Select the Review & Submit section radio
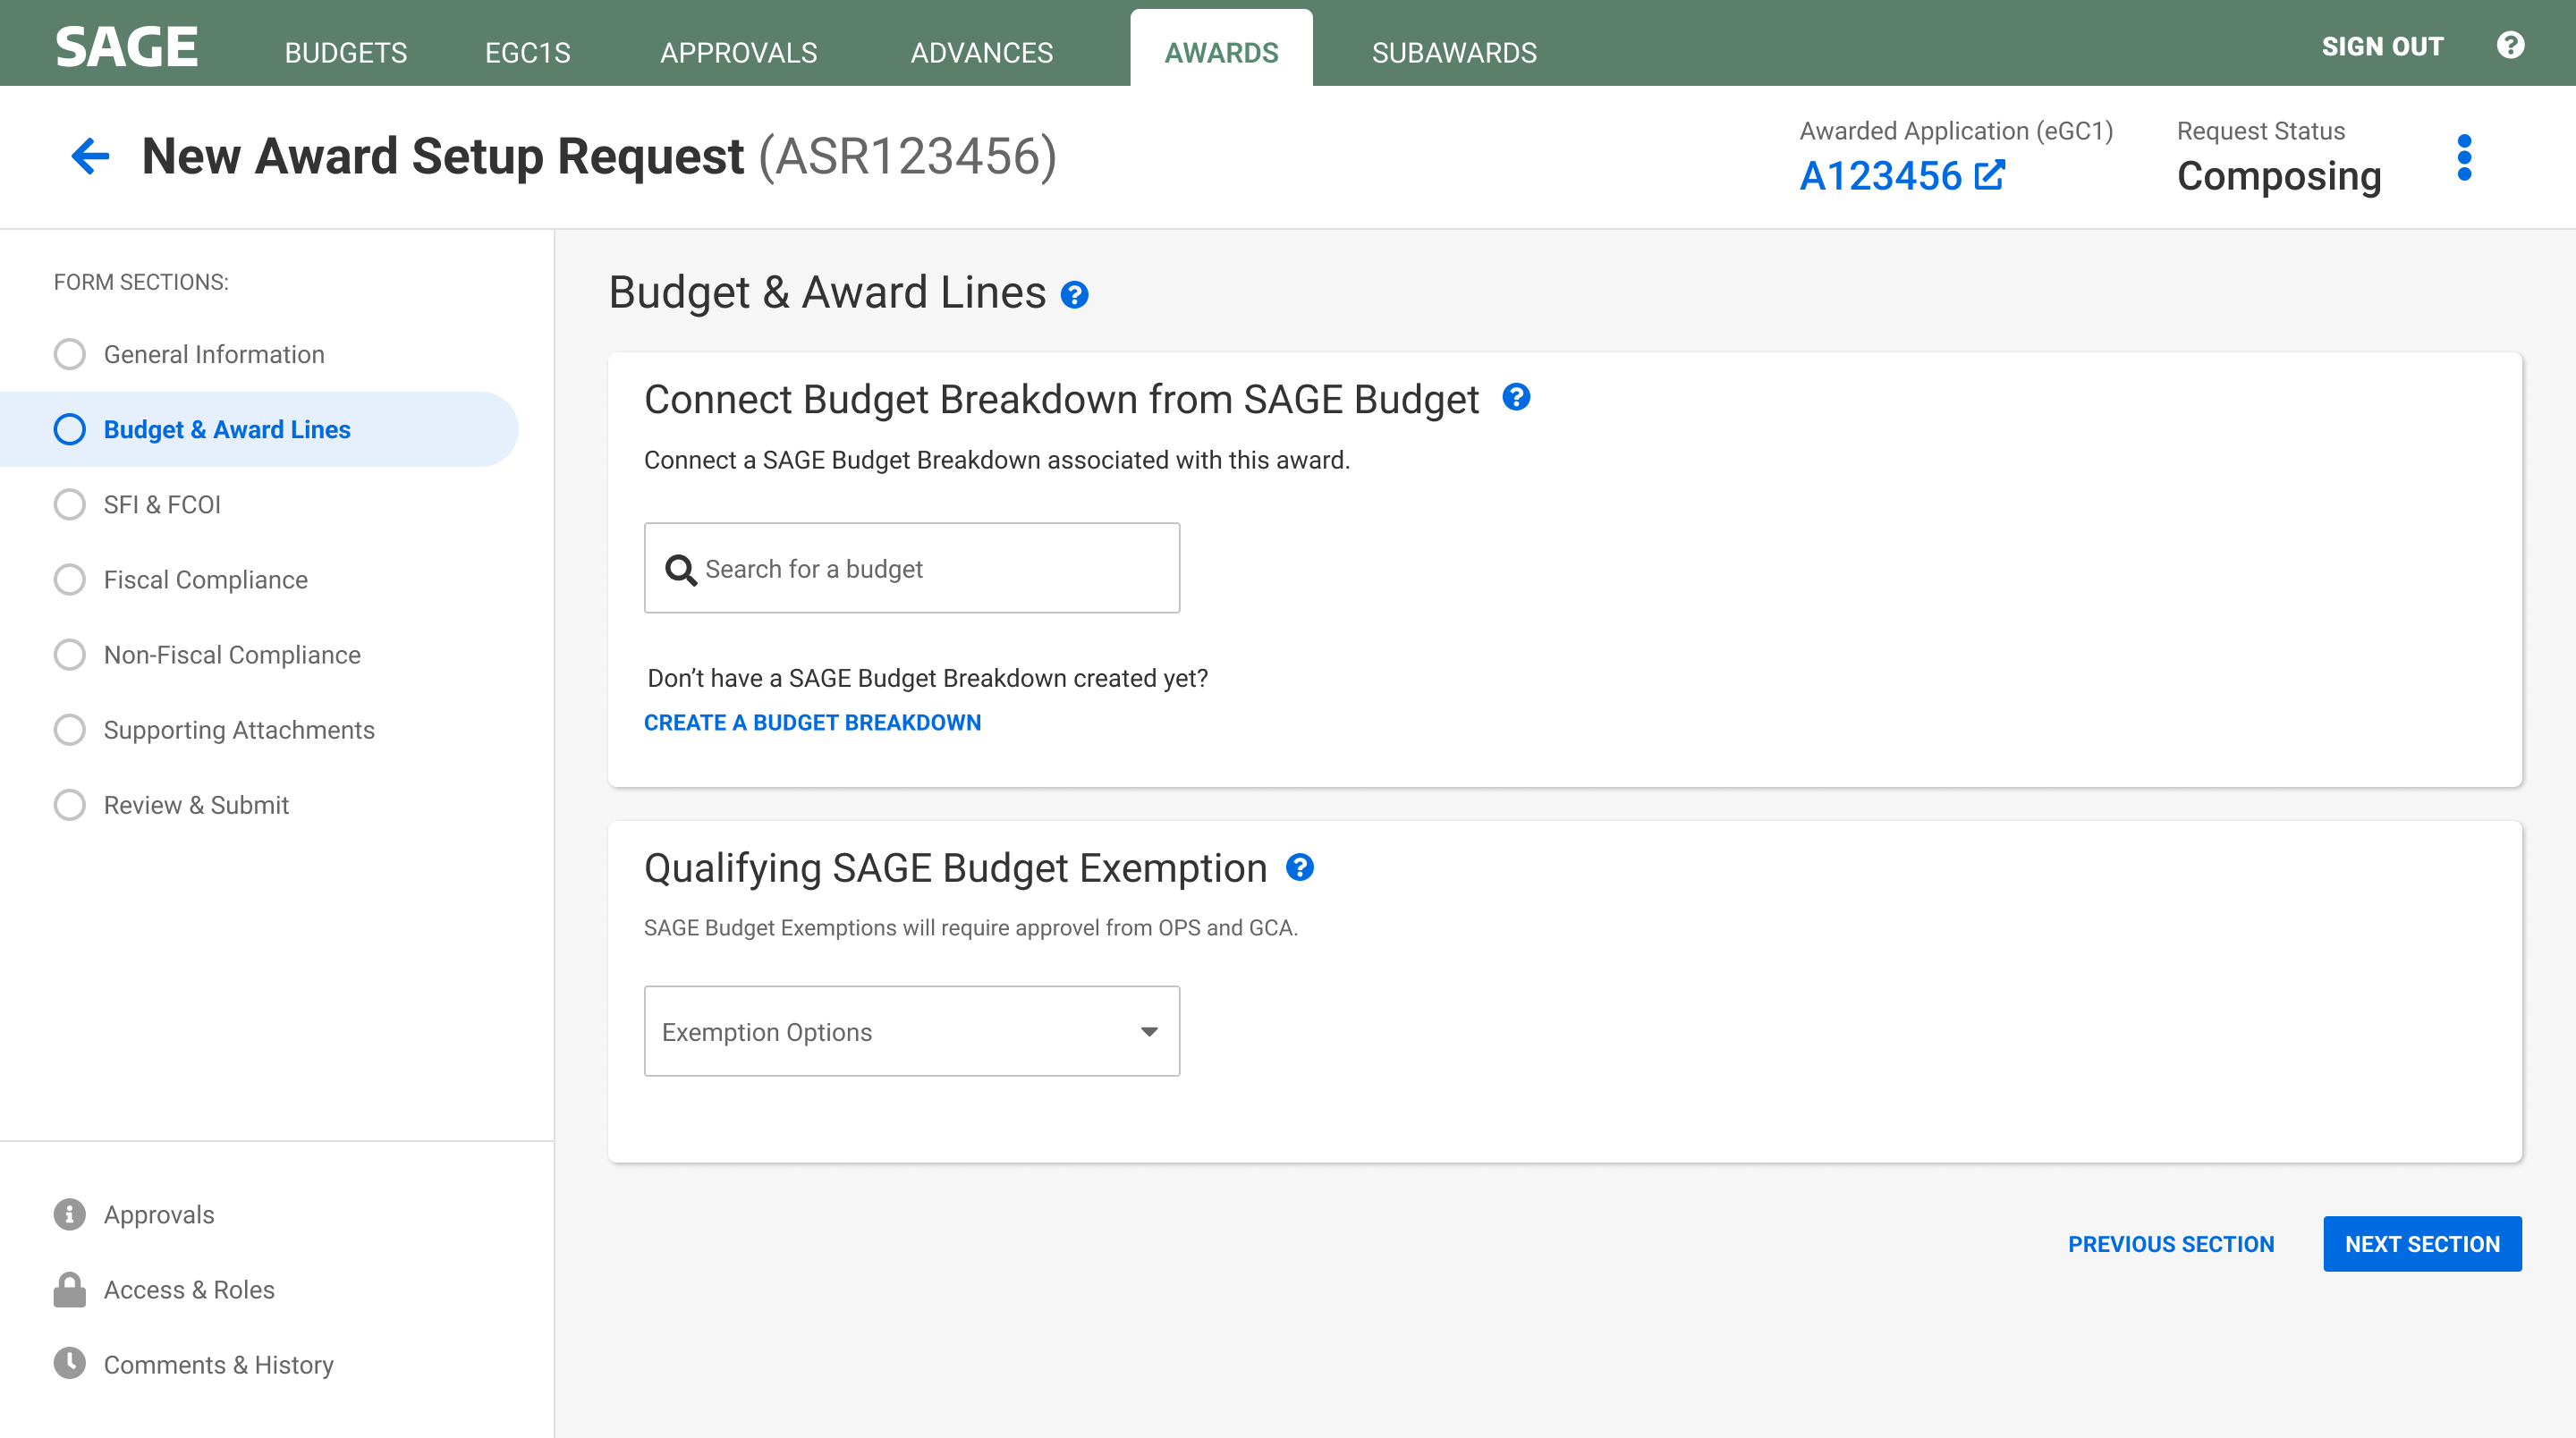2576x1438 pixels. tap(70, 804)
